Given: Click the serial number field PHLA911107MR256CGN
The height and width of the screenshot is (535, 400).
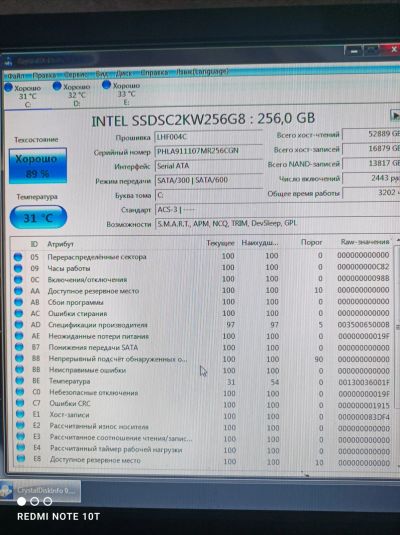Looking at the screenshot, I should tap(208, 151).
